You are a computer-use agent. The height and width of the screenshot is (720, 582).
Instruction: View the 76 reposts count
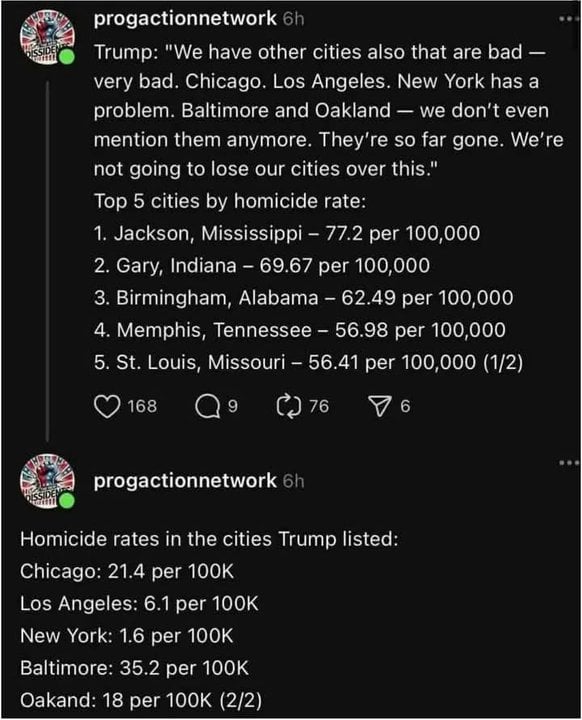pos(319,406)
